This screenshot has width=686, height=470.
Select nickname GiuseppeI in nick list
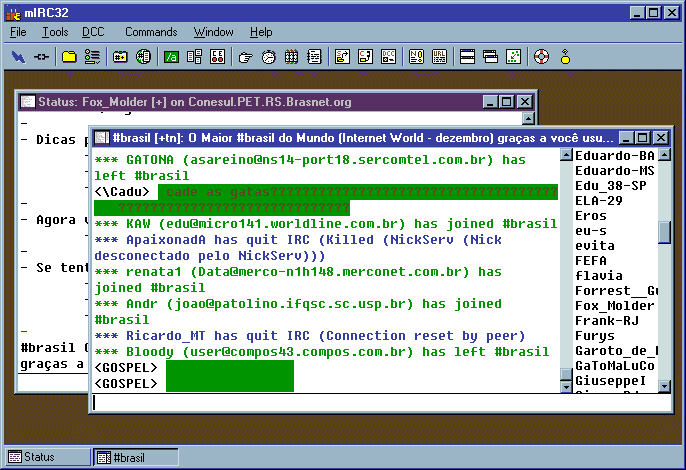click(611, 381)
